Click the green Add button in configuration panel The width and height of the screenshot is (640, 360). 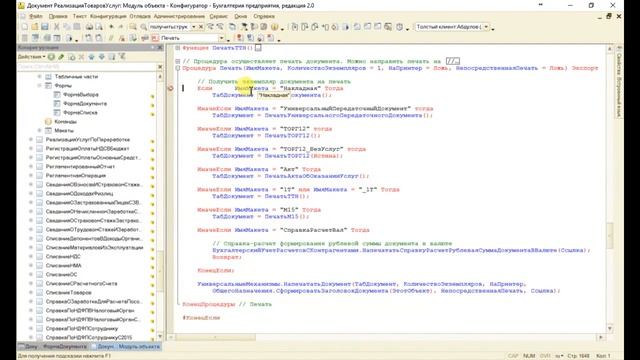click(51, 57)
